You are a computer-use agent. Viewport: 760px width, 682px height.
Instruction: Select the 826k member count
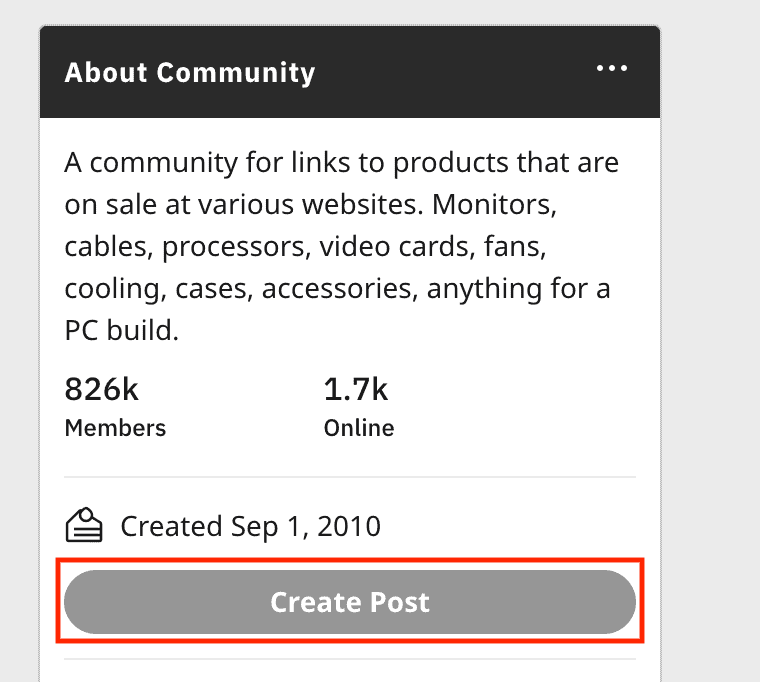point(101,387)
